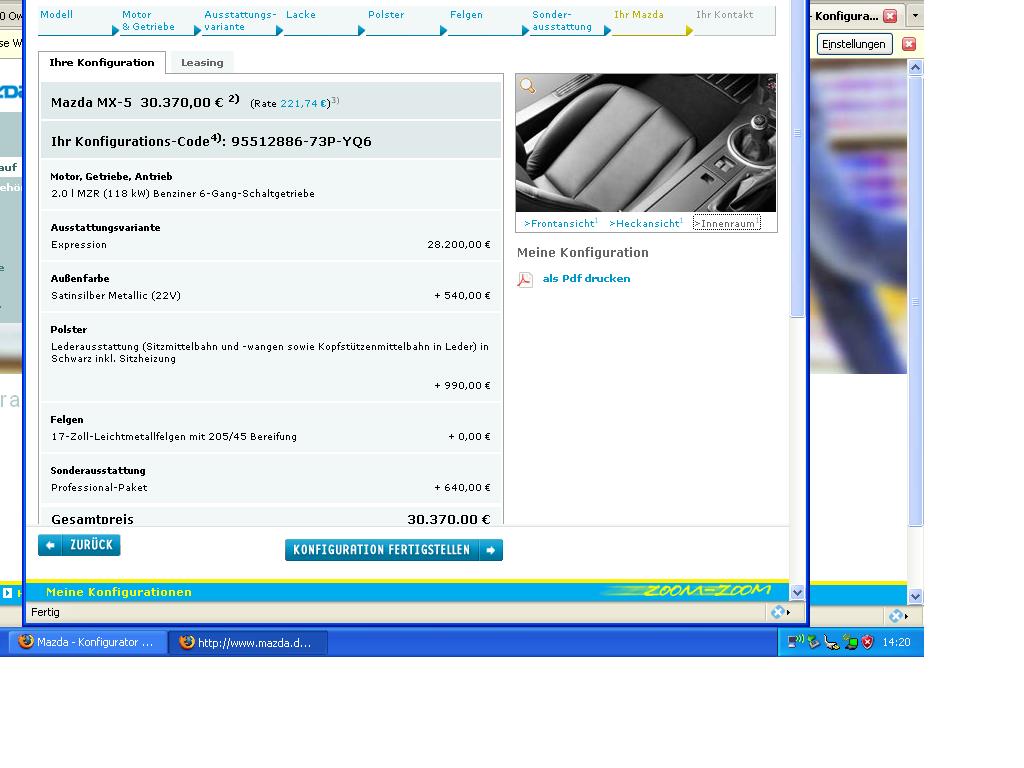Show the Frontansicht view of the car
This screenshot has height=768, width=1024.
tap(560, 223)
